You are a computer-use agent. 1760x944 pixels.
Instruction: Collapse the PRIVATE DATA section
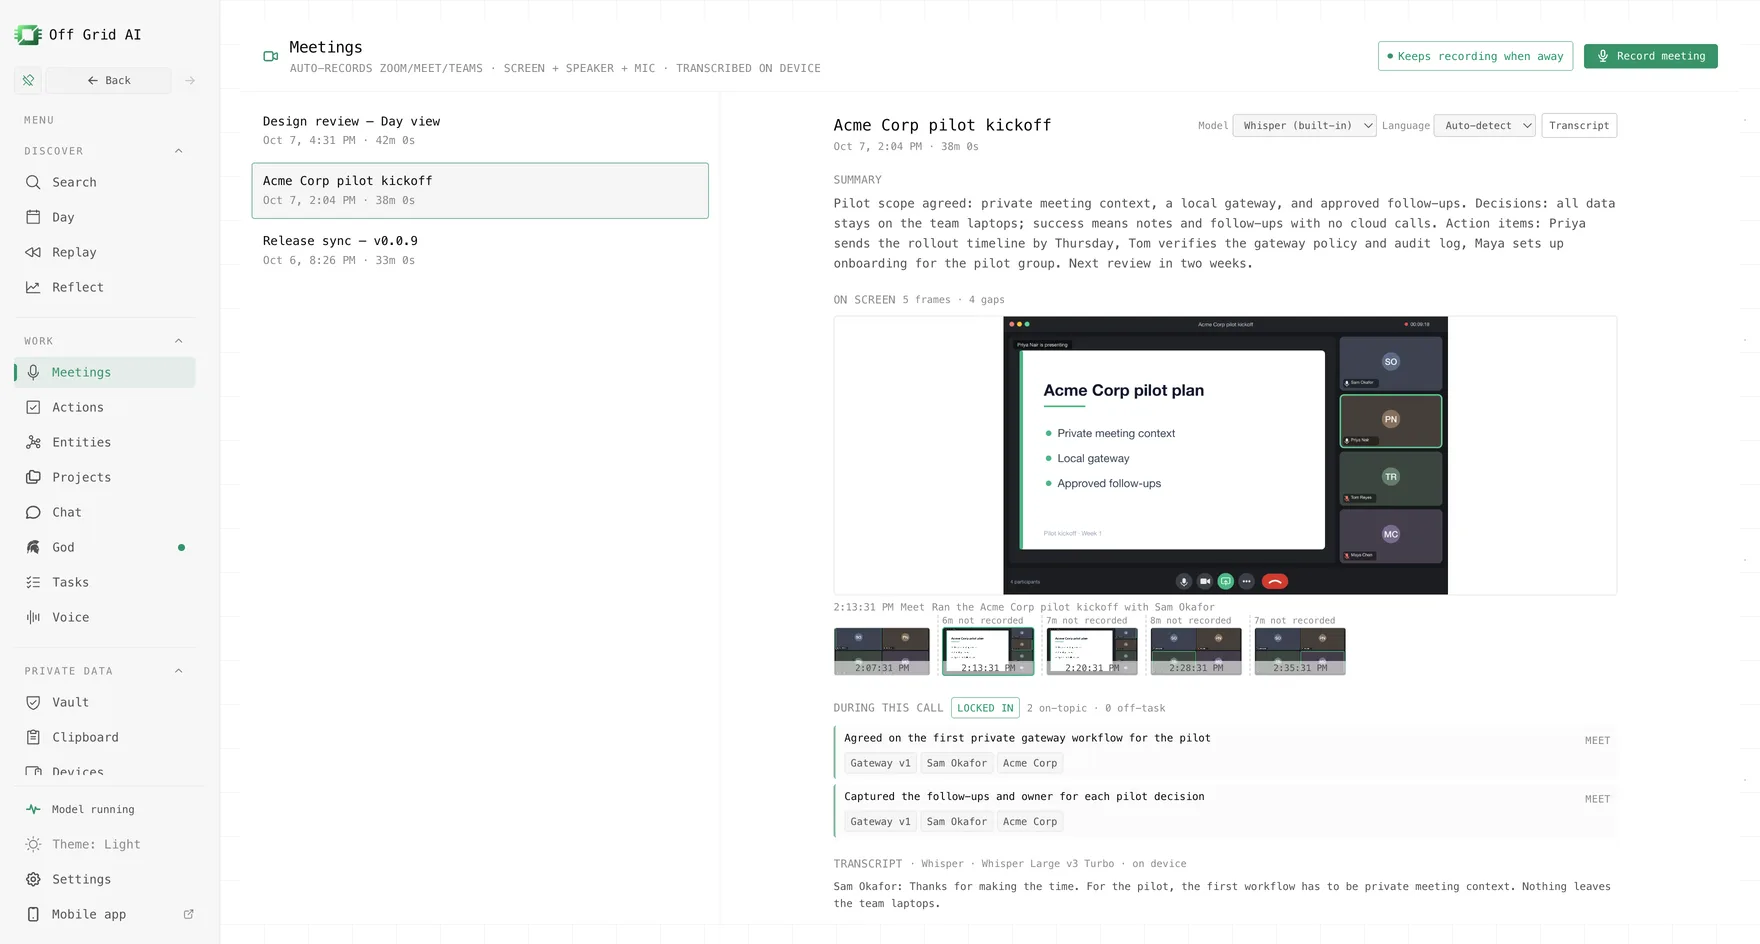point(179,671)
